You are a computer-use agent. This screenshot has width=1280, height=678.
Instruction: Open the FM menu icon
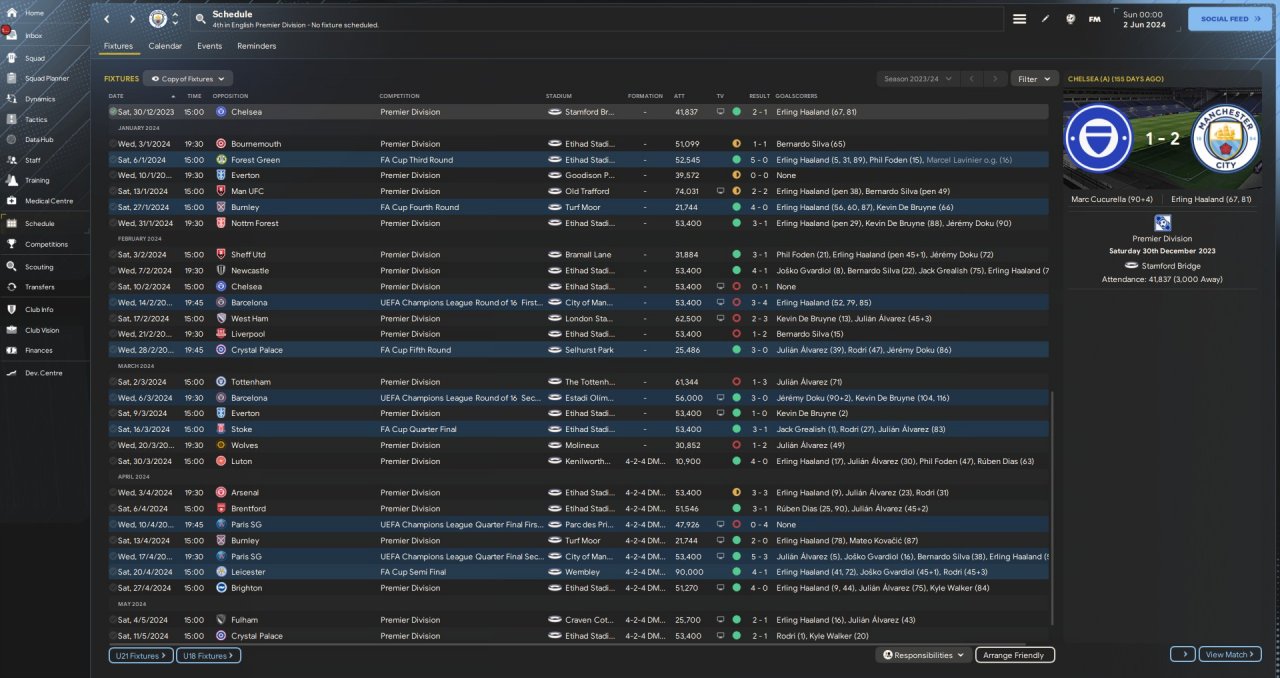1095,19
